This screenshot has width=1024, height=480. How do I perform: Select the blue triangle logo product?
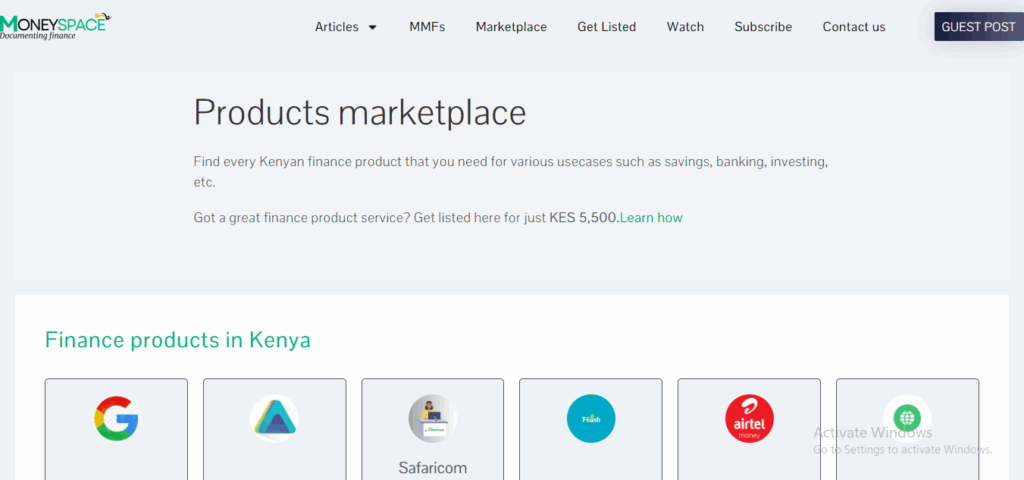coord(274,418)
